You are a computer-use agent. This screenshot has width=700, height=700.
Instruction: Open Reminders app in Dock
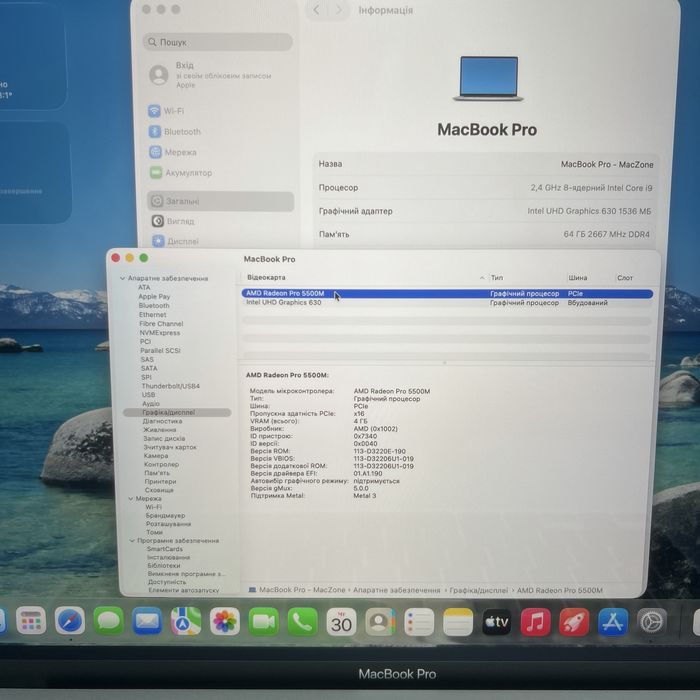click(x=419, y=621)
